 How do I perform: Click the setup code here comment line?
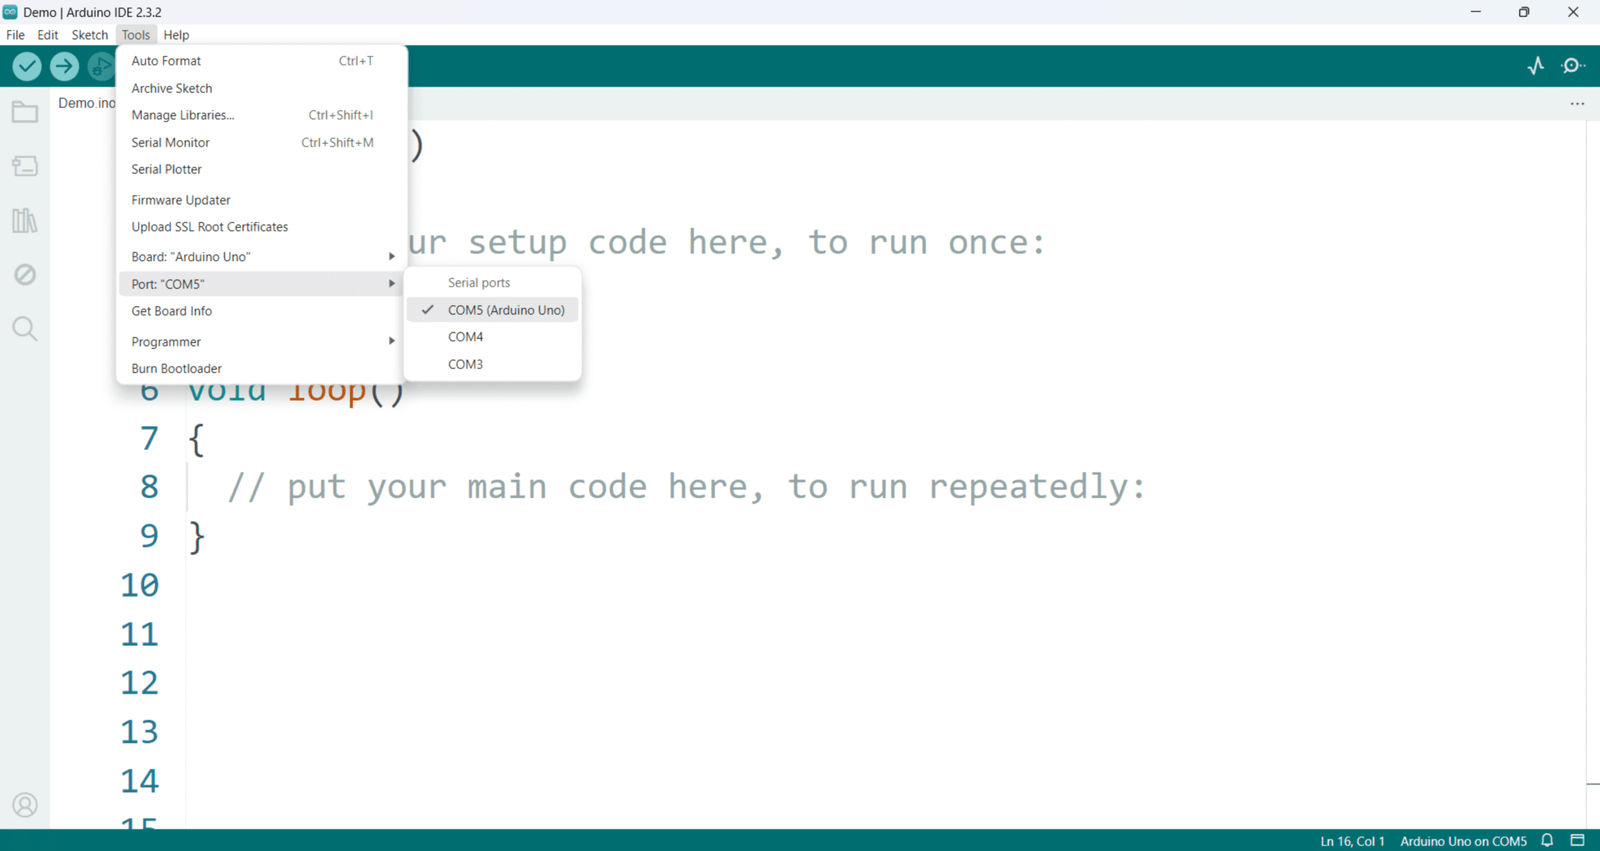[x=727, y=242]
